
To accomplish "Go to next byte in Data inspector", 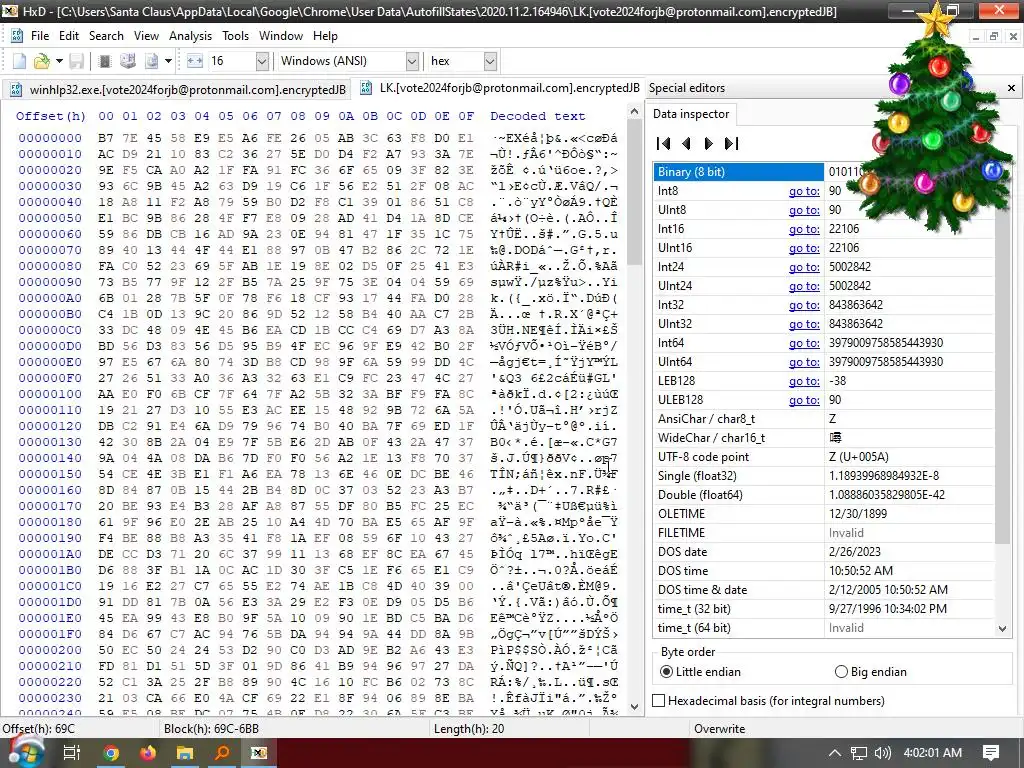I will tap(709, 143).
